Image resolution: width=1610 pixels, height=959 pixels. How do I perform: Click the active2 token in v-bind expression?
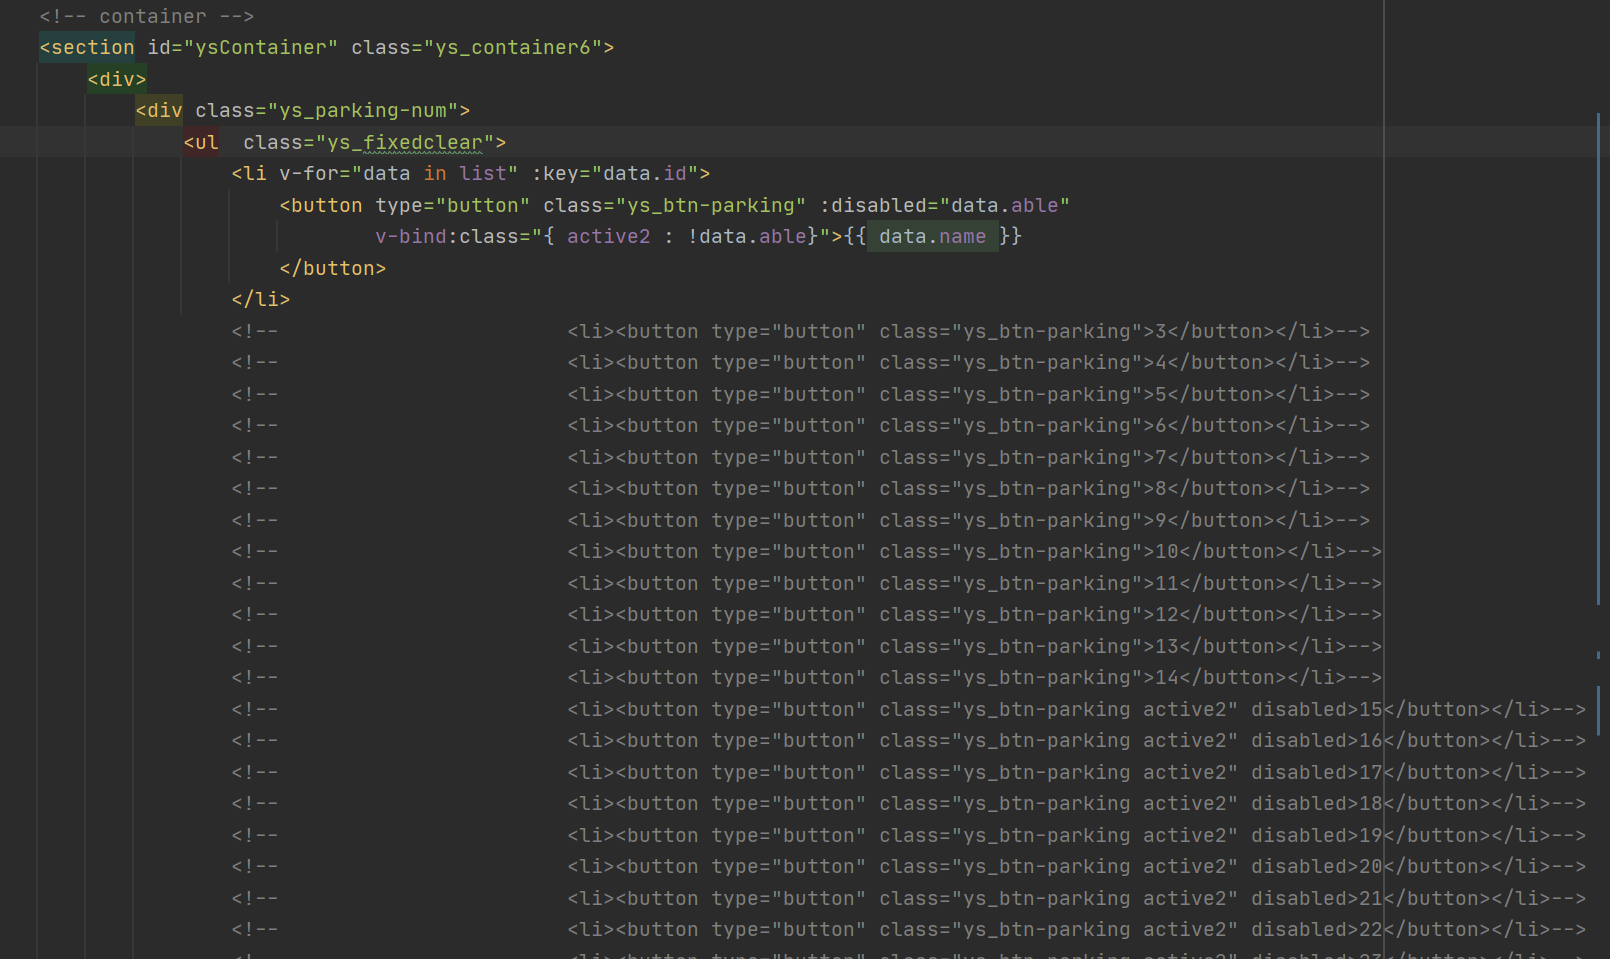tap(609, 236)
